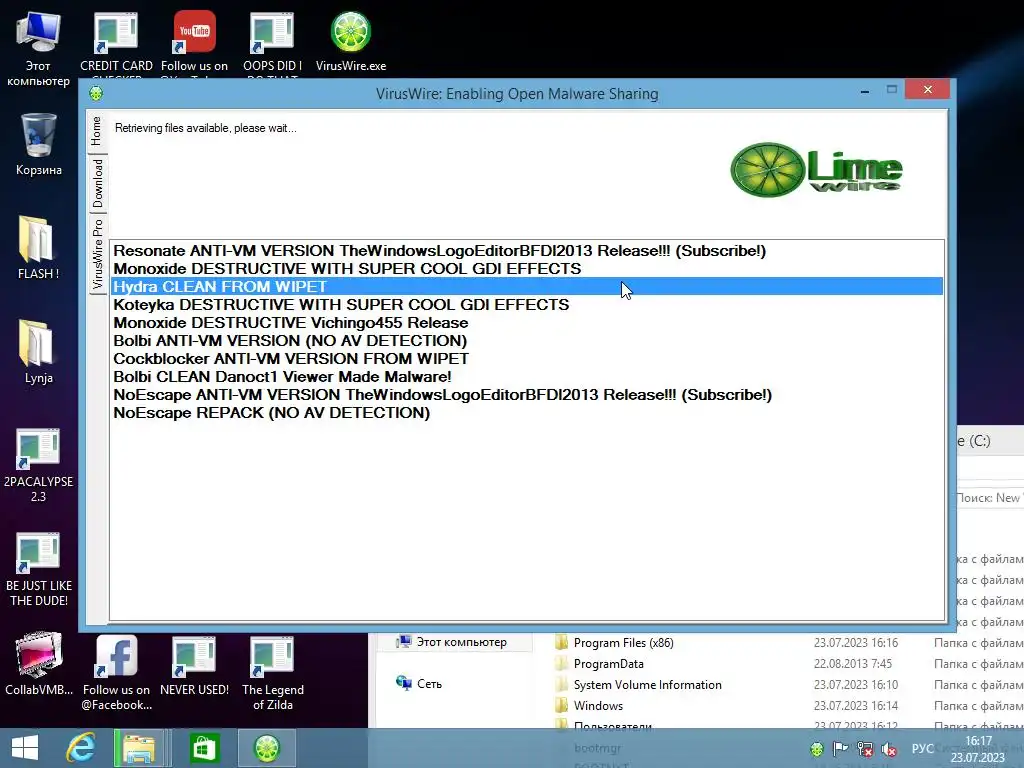Open the Windows Store taskbar icon
The image size is (1024, 768).
[204, 748]
